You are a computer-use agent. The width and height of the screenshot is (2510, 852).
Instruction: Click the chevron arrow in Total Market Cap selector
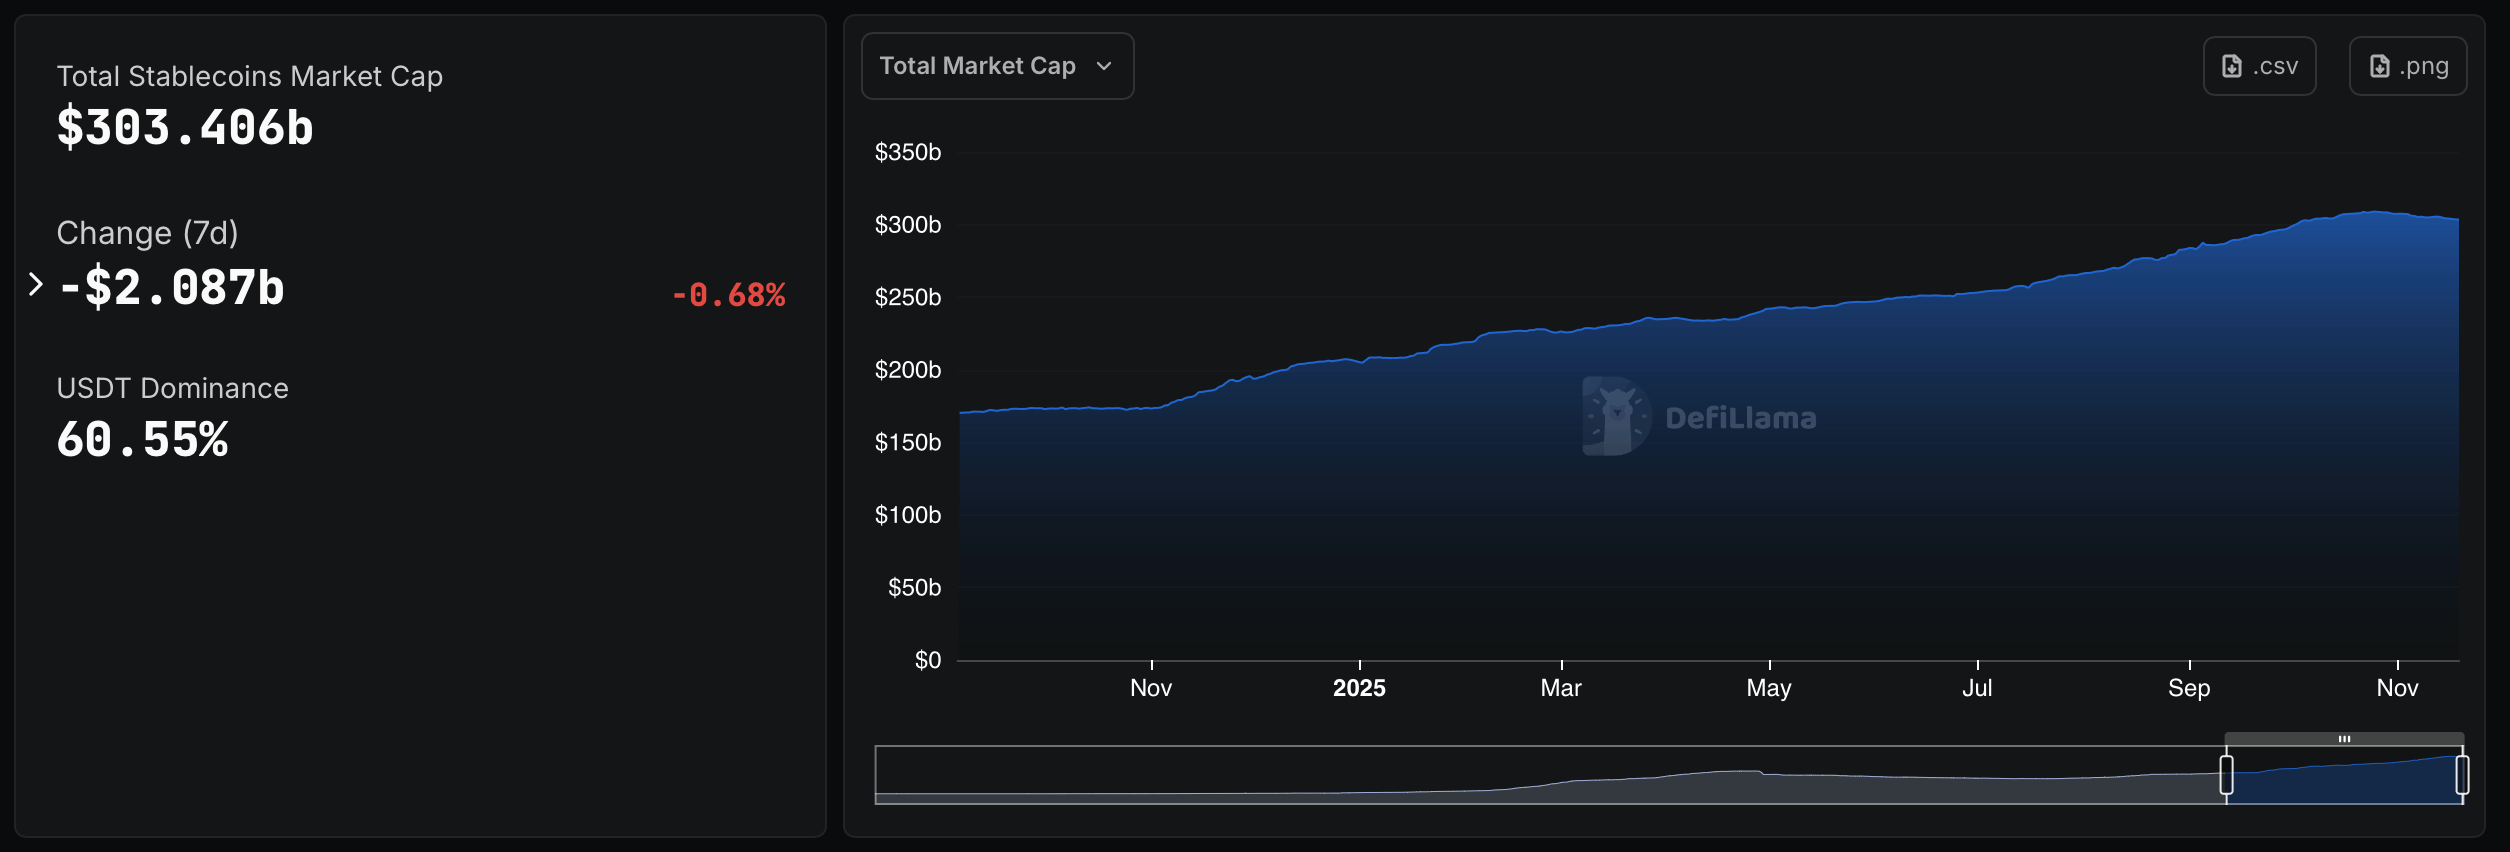(1104, 66)
